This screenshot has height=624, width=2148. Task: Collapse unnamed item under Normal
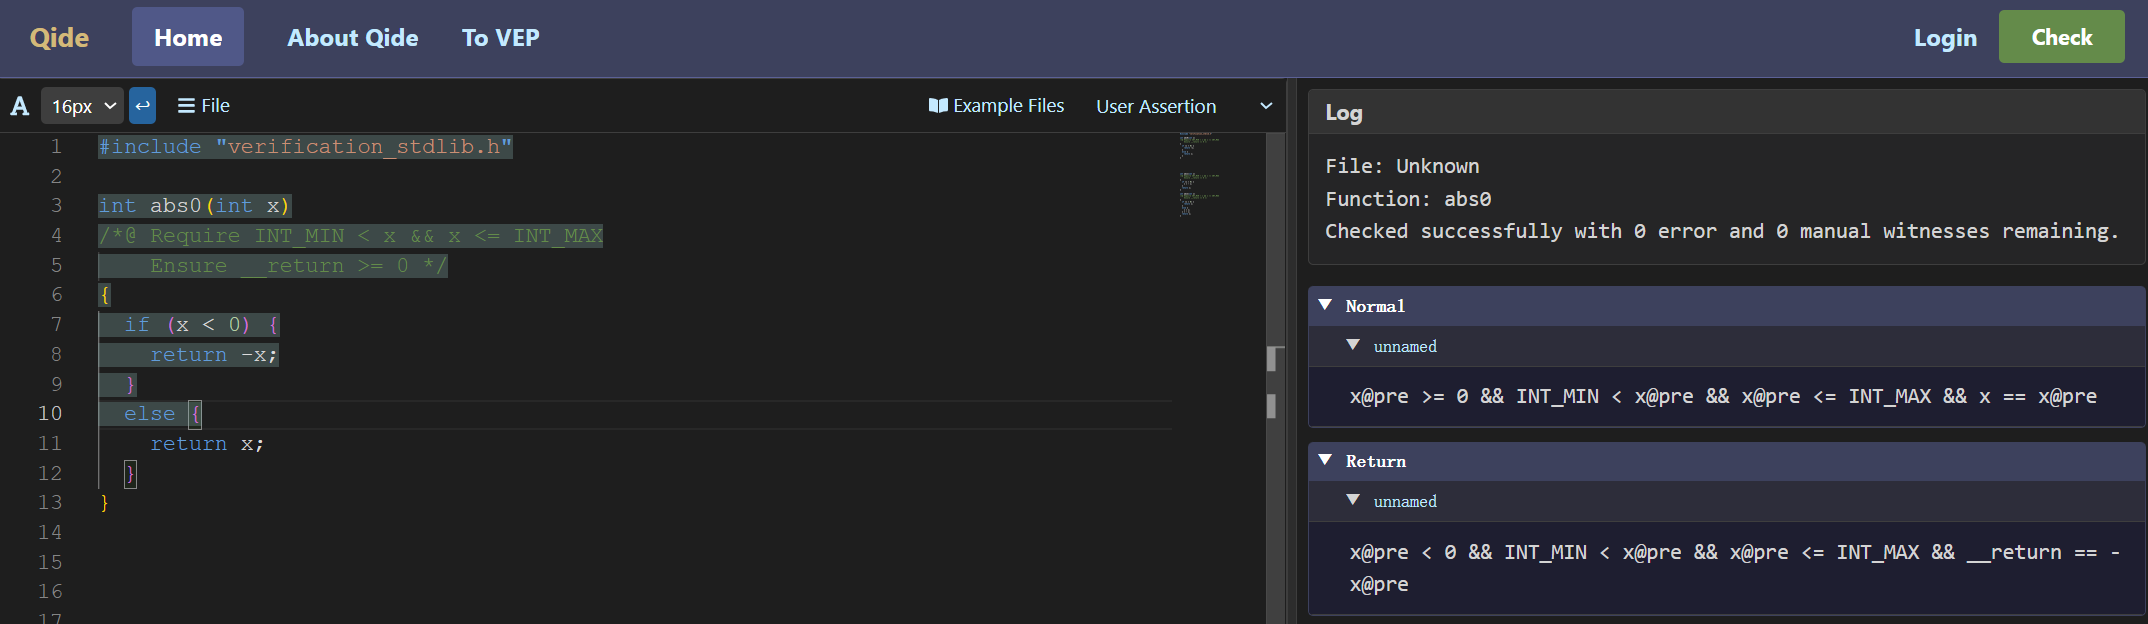(1353, 346)
